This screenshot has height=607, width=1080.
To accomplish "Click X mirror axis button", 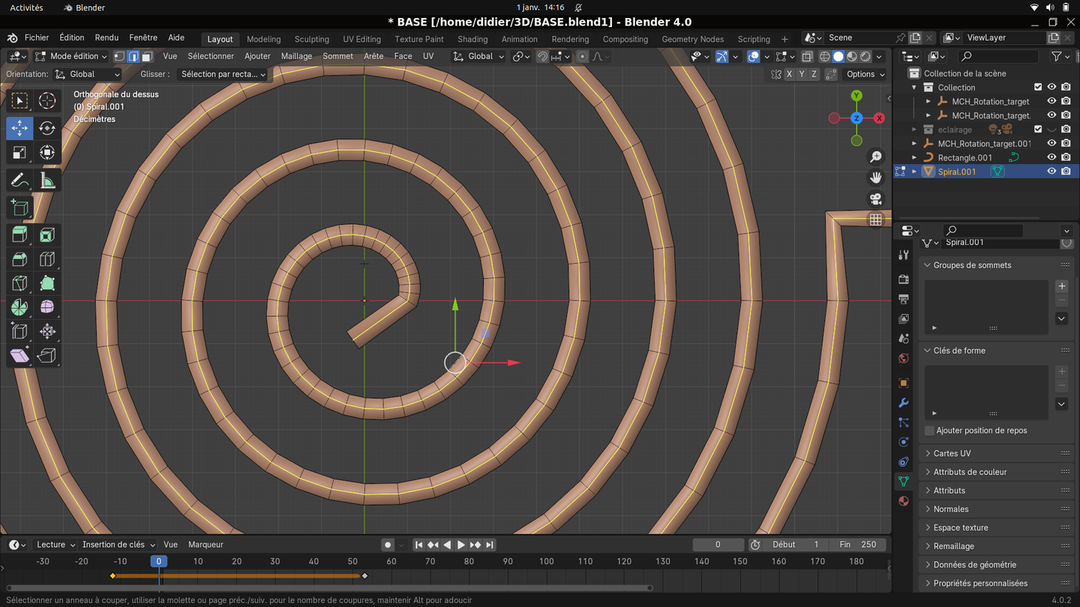I will point(789,74).
